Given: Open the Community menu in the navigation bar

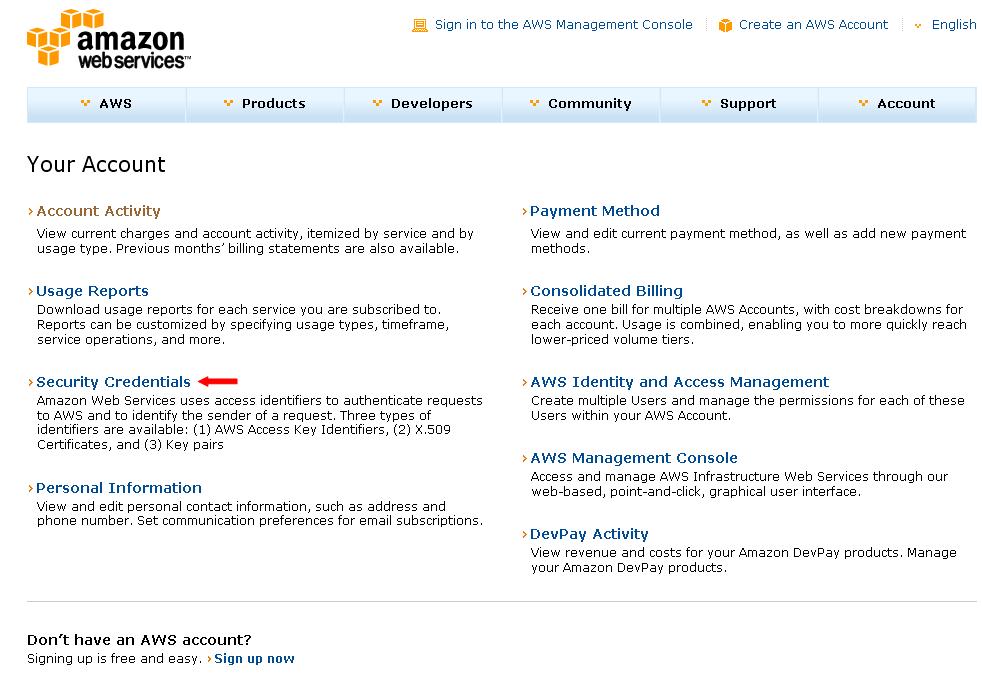Looking at the screenshot, I should click(x=580, y=104).
